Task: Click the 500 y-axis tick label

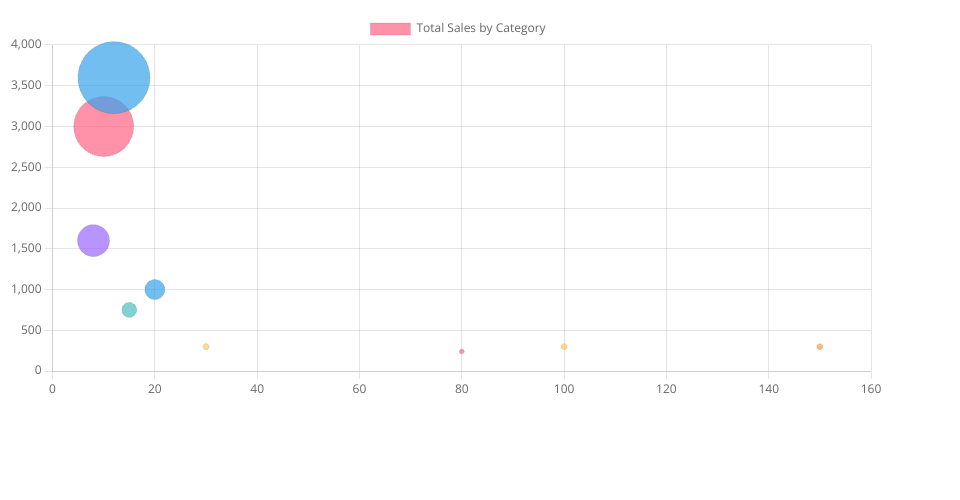Action: (32, 330)
